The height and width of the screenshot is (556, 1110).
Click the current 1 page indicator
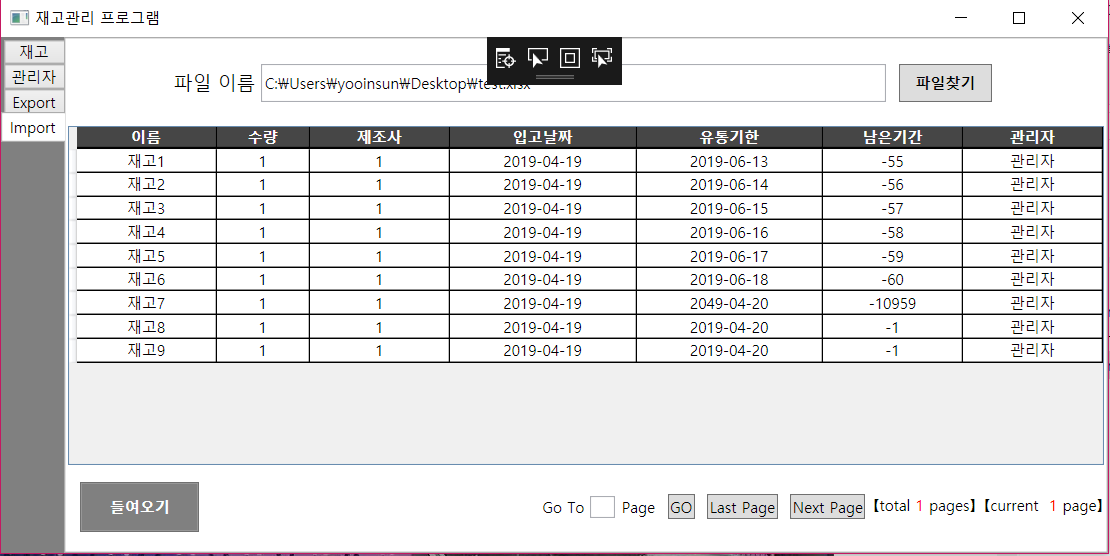point(1043,506)
